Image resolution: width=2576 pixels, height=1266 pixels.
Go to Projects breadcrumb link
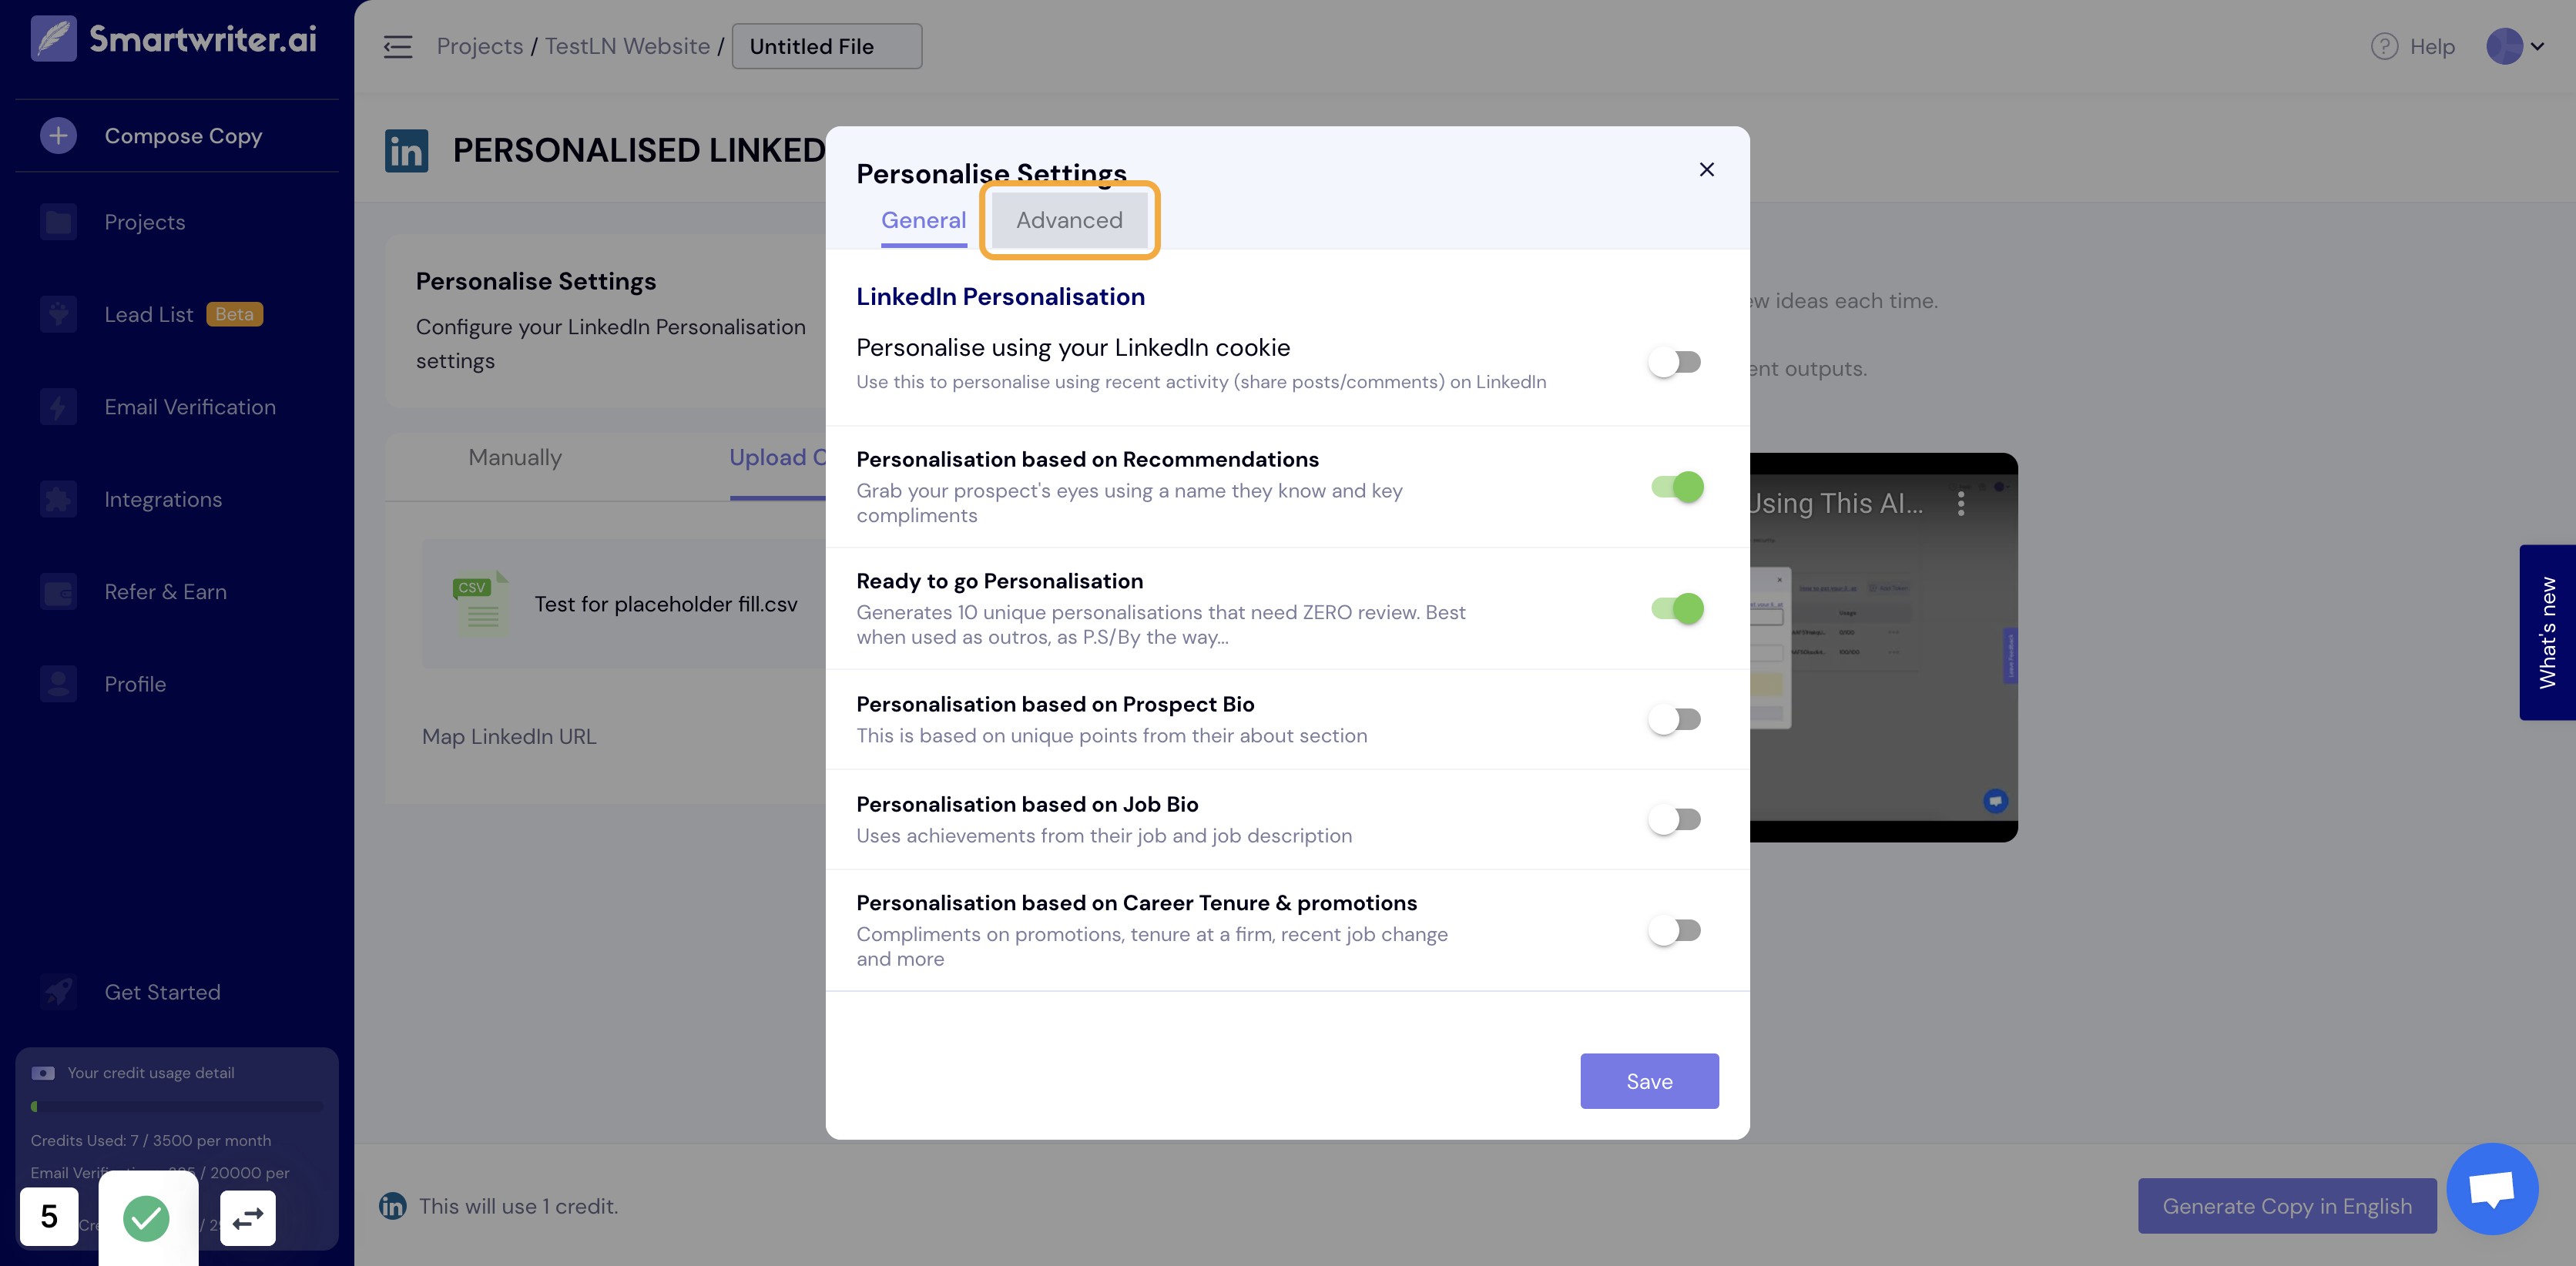pyautogui.click(x=479, y=46)
